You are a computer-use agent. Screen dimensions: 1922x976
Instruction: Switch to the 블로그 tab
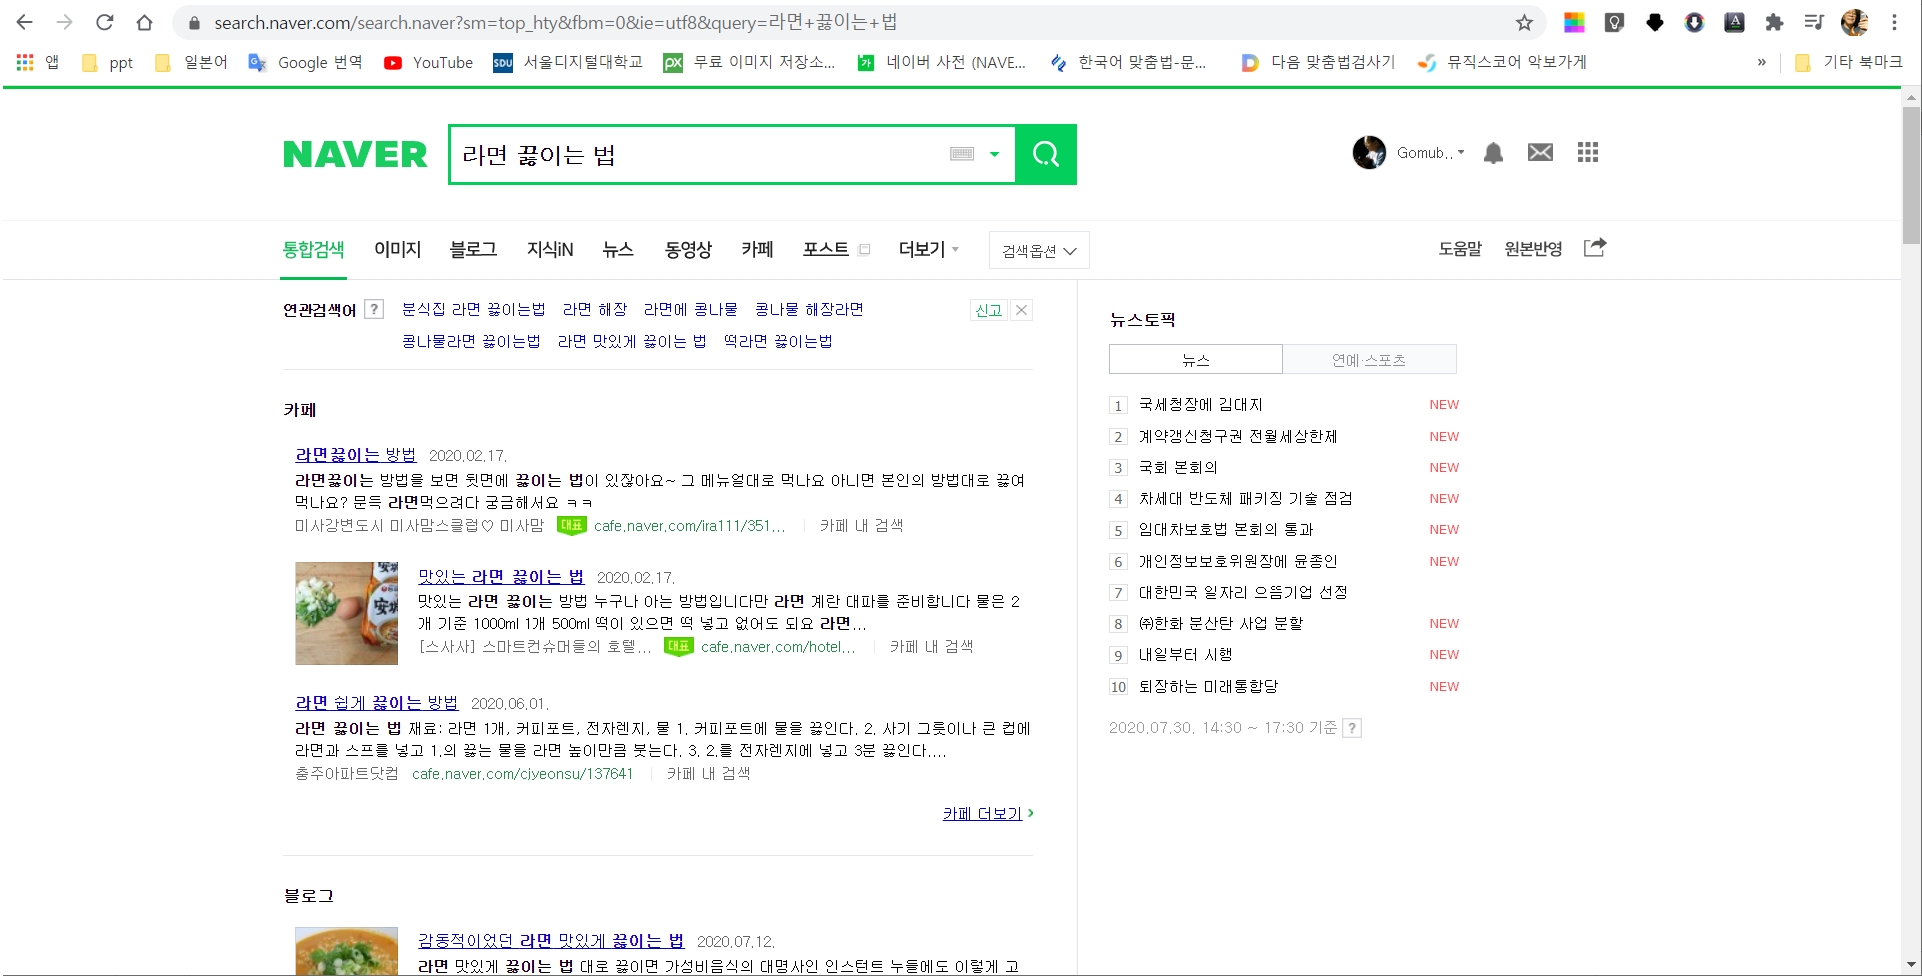tap(473, 249)
